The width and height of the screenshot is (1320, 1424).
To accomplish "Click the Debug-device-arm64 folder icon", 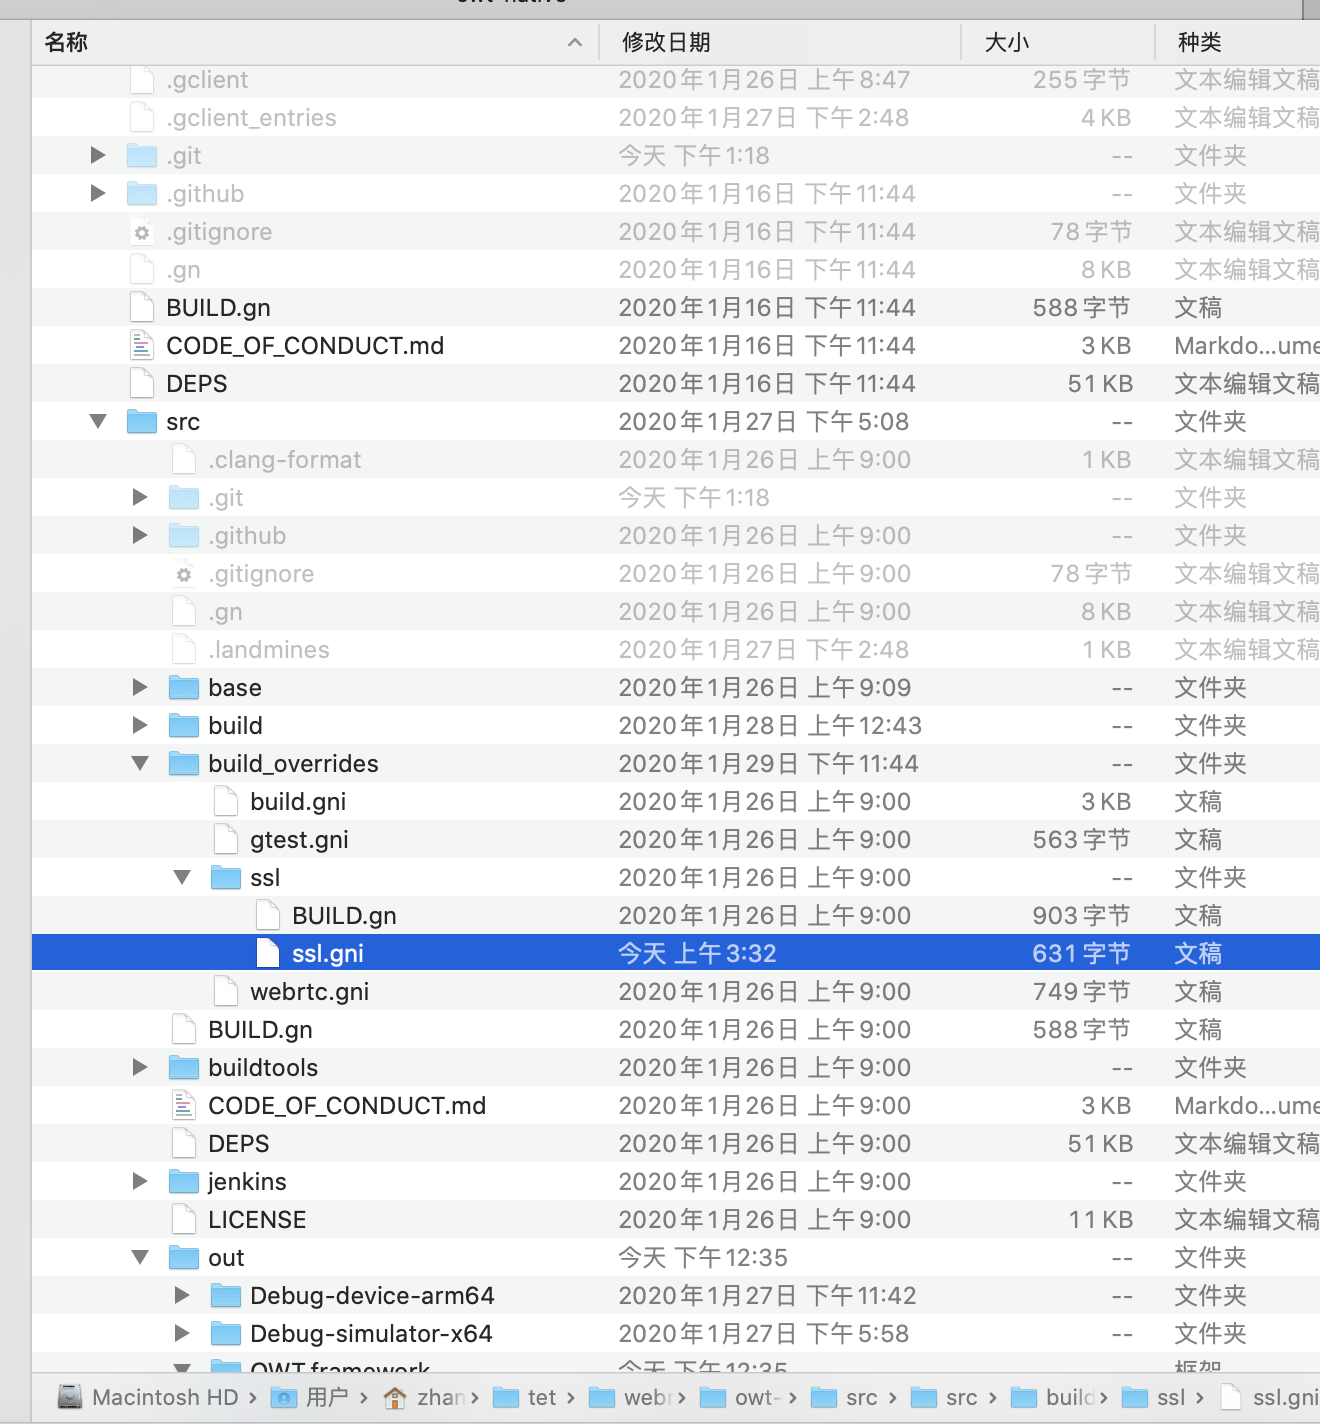I will pos(226,1295).
